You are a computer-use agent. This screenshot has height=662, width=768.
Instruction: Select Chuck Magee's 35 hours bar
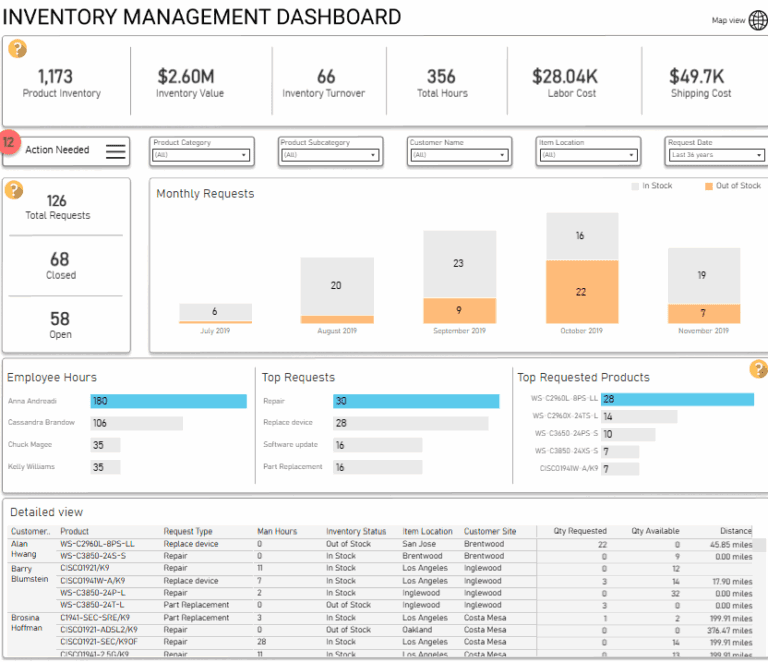(x=105, y=445)
